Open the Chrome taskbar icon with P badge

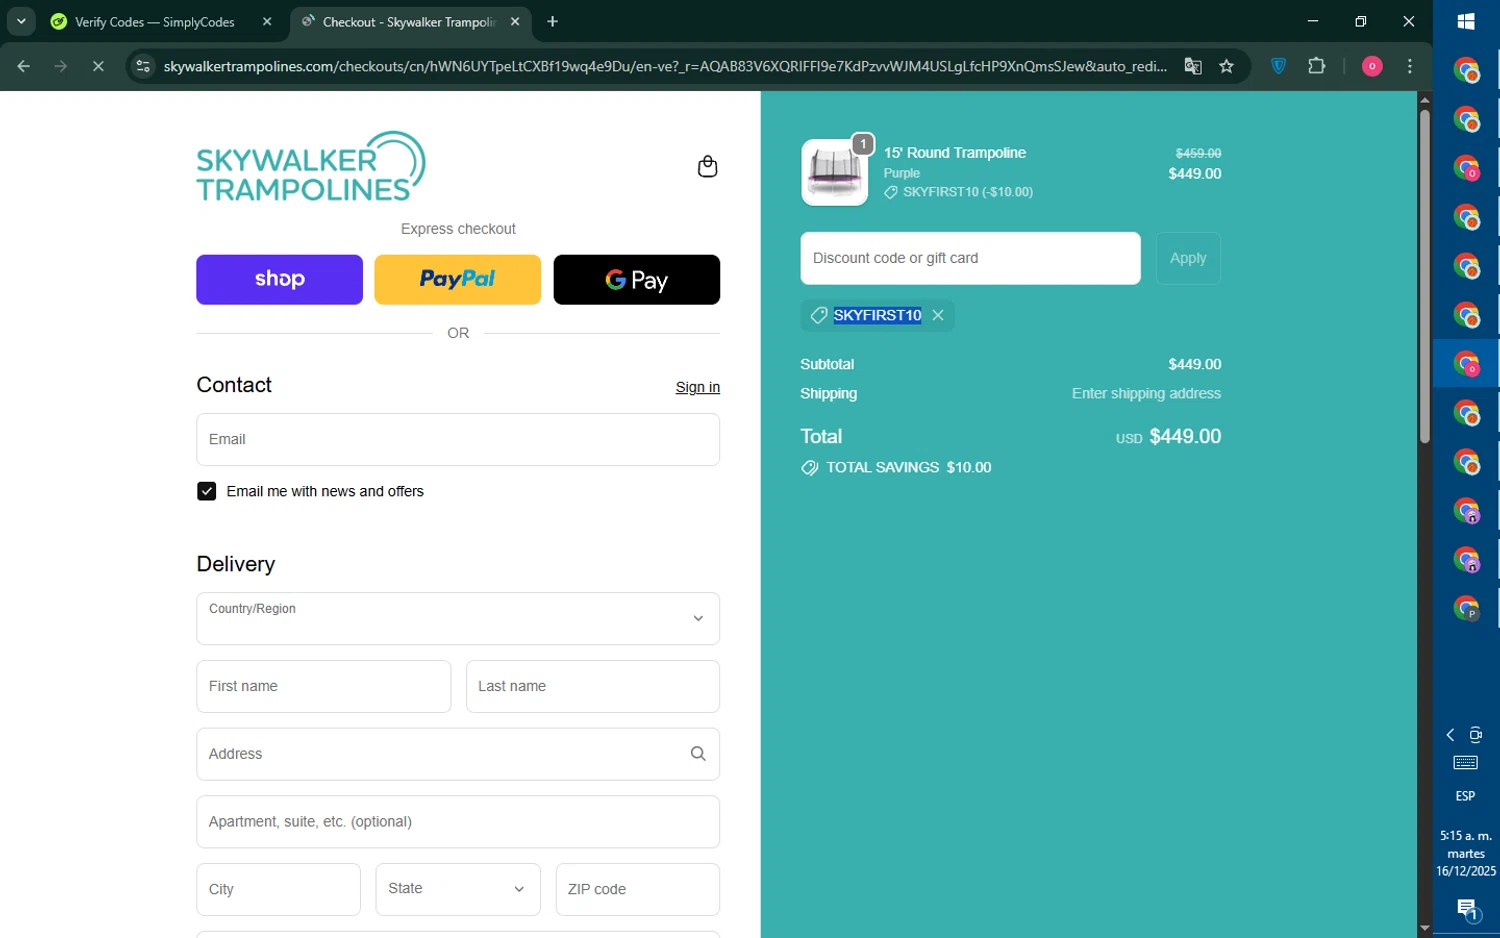tap(1466, 609)
